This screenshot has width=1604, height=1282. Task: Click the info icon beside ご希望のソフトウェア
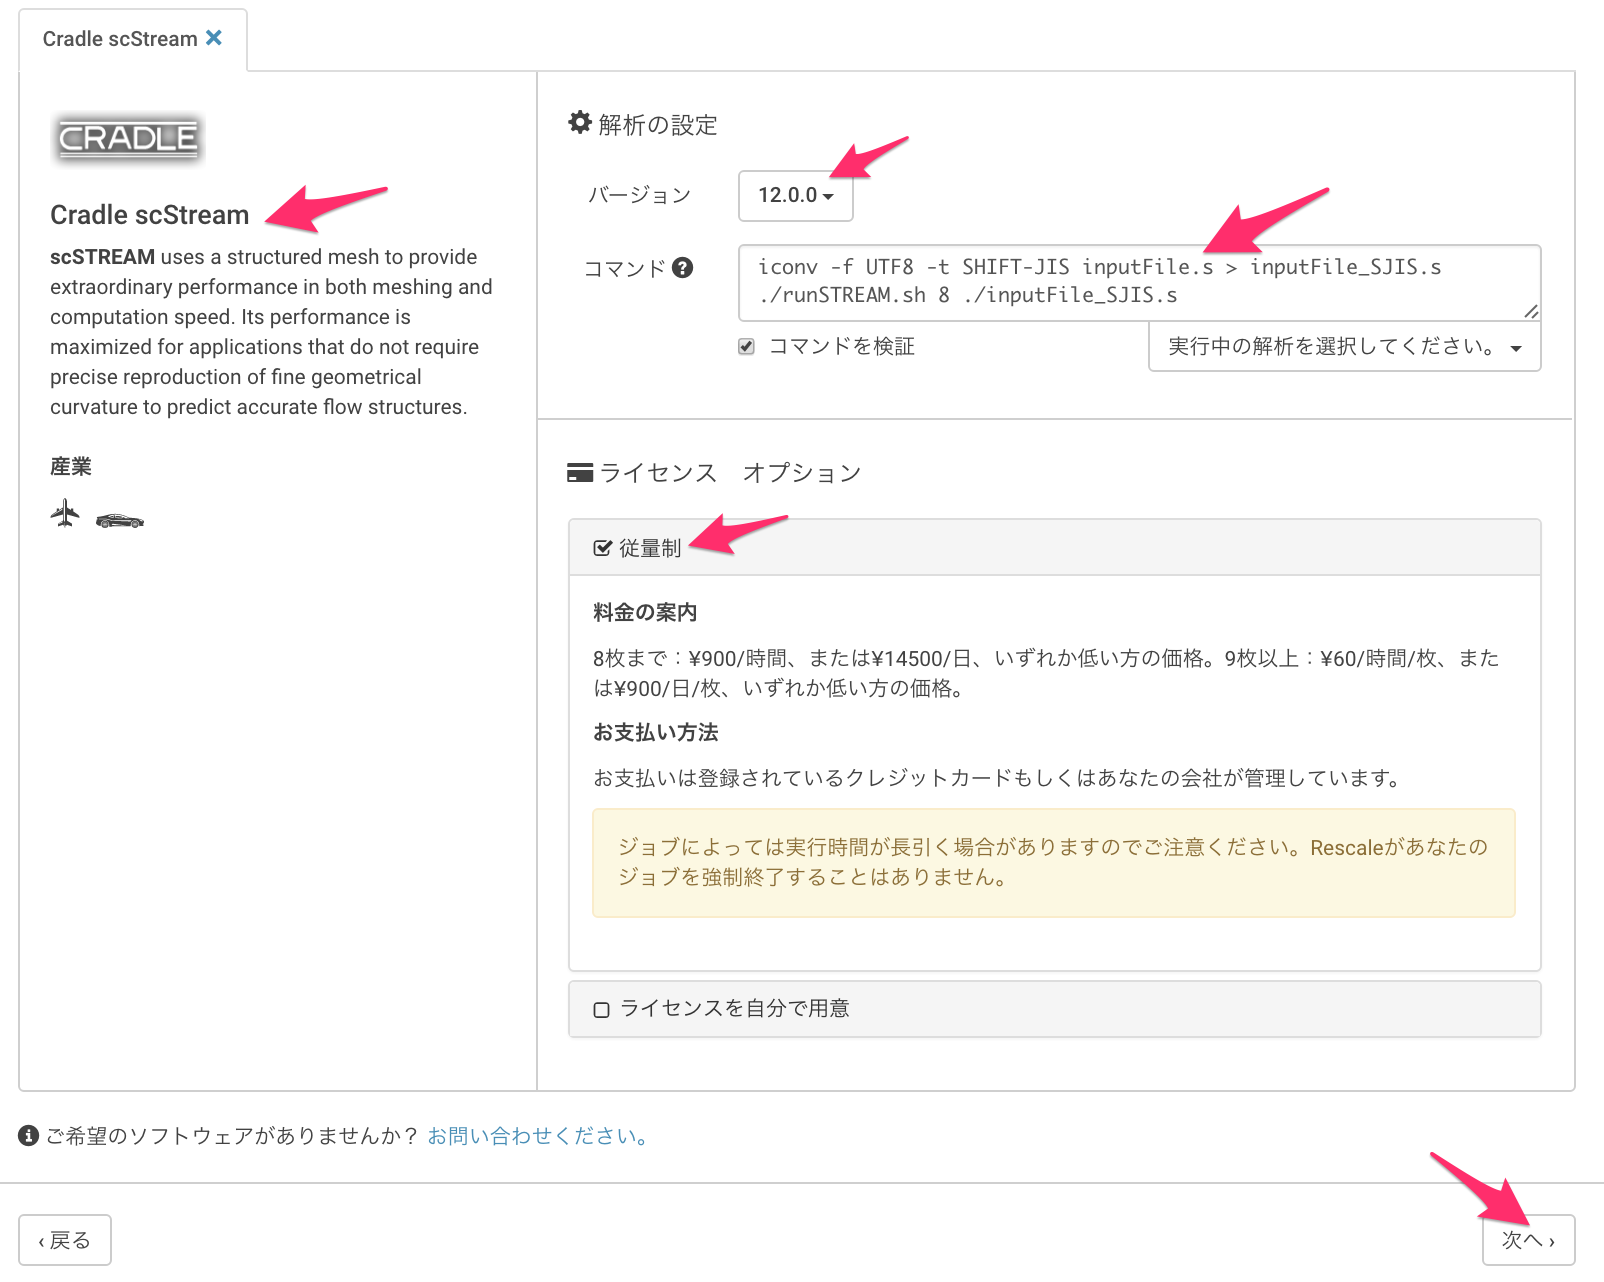coord(28,1135)
